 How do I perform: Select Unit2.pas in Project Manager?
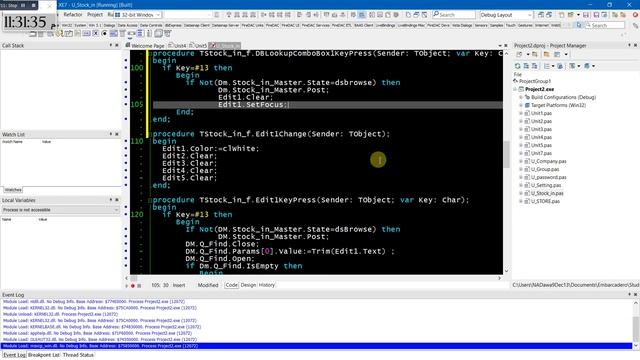click(541, 121)
